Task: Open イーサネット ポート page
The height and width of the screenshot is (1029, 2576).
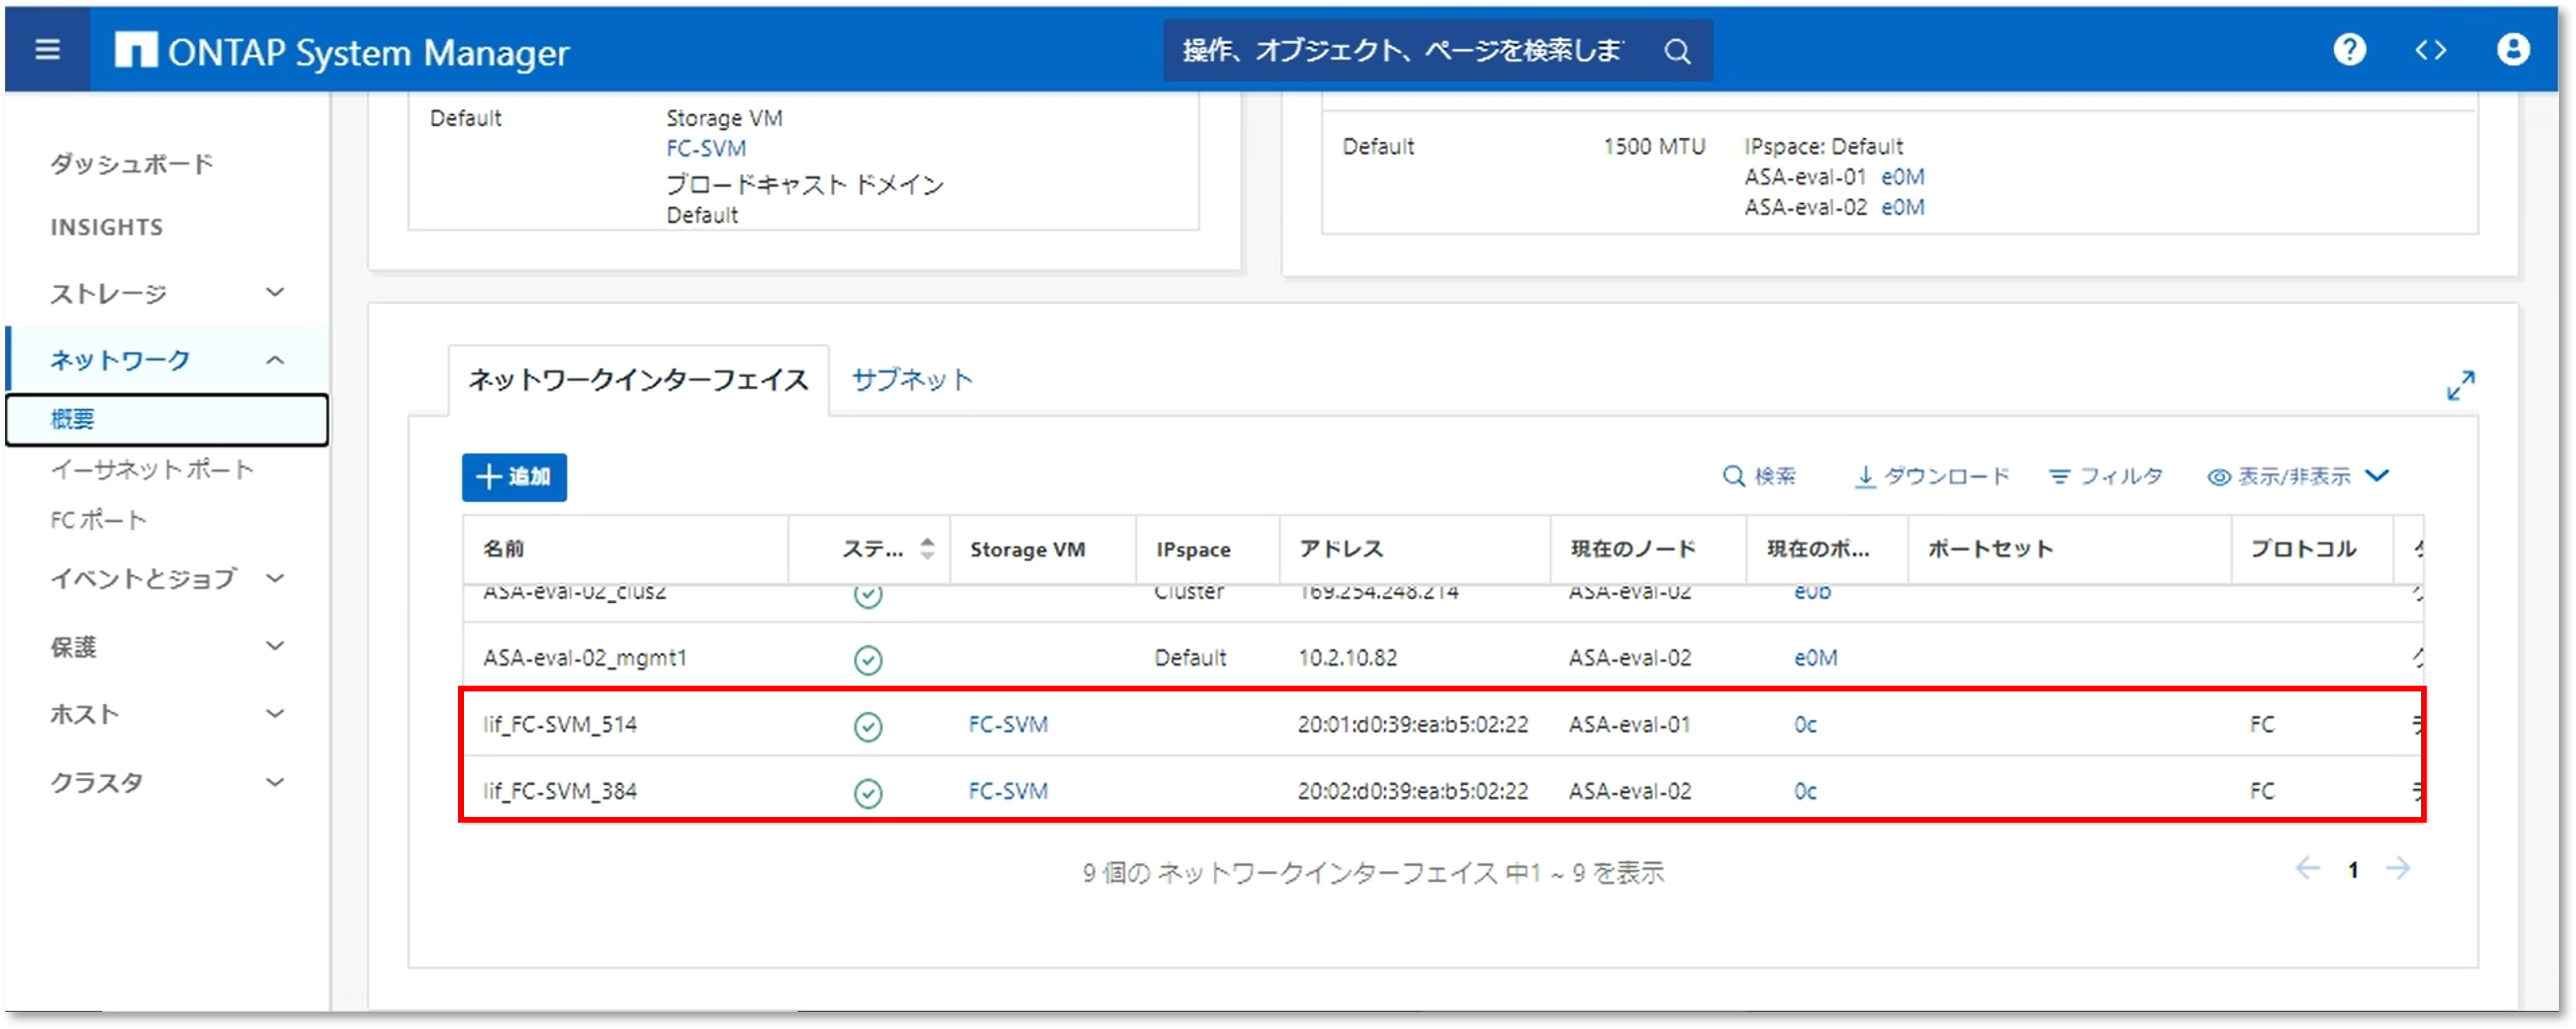Action: (x=152, y=469)
